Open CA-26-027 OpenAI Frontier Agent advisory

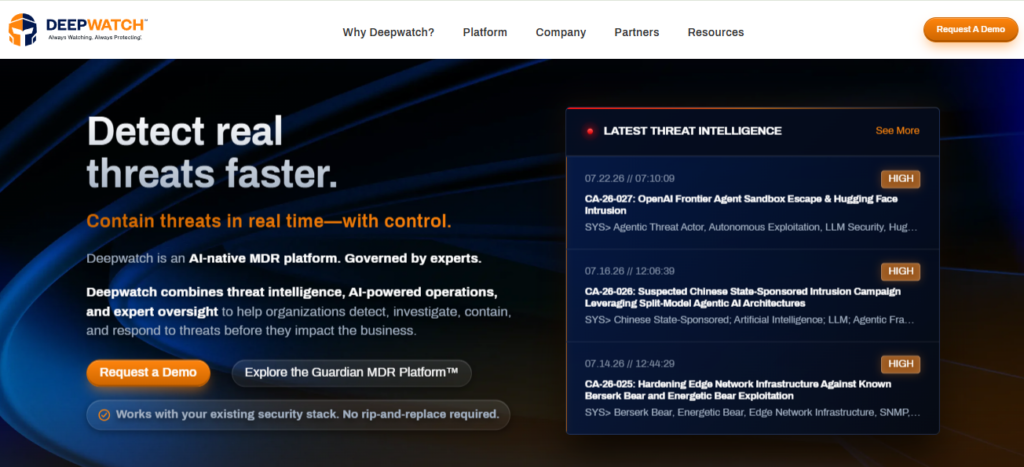[741, 204]
